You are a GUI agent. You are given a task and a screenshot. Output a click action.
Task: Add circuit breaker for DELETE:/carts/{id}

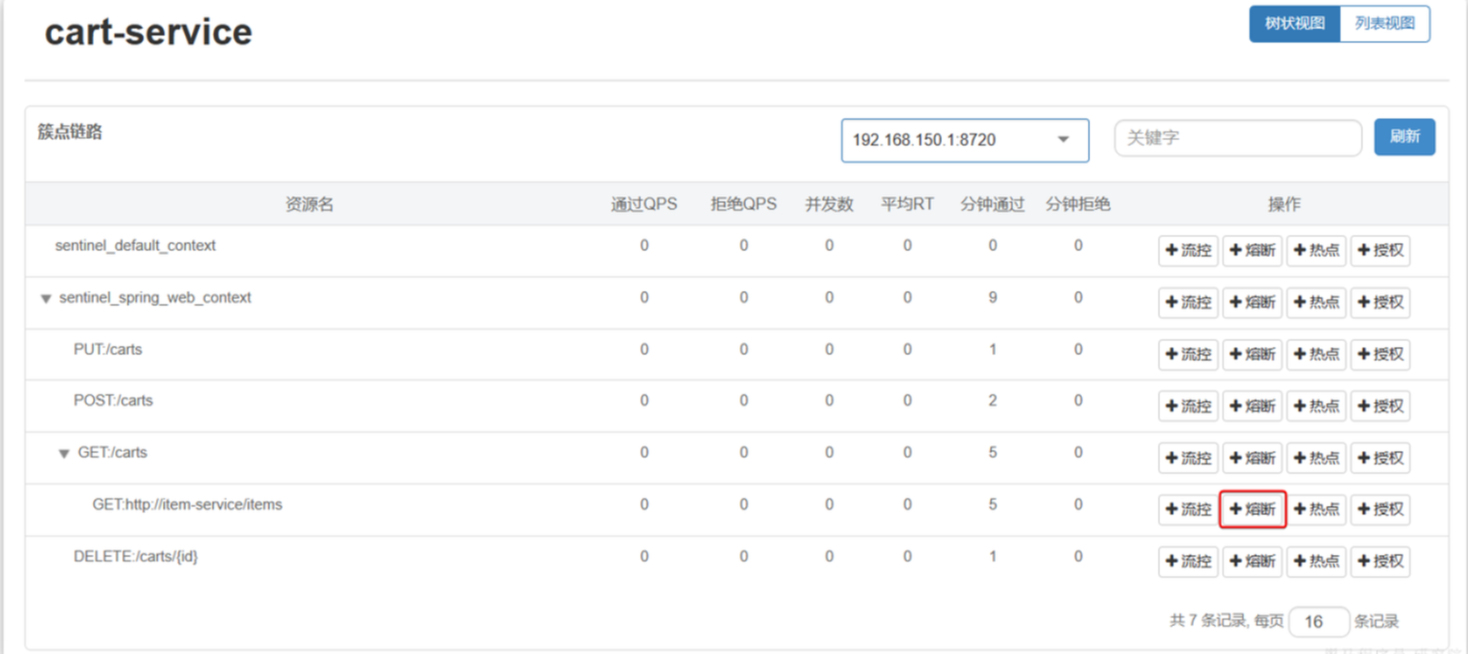tap(1252, 562)
